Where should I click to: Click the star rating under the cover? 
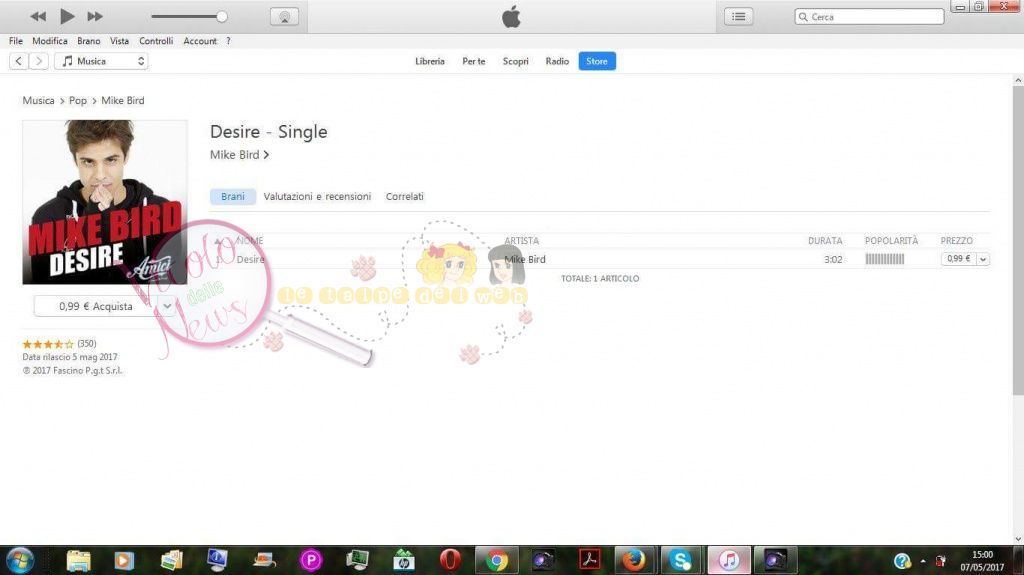click(48, 344)
